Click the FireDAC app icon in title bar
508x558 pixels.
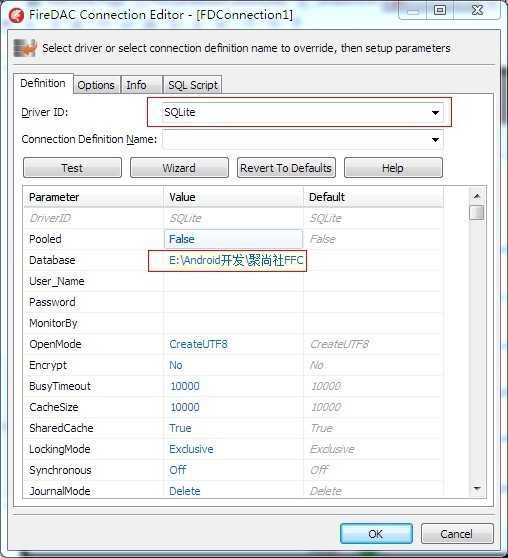[16, 15]
